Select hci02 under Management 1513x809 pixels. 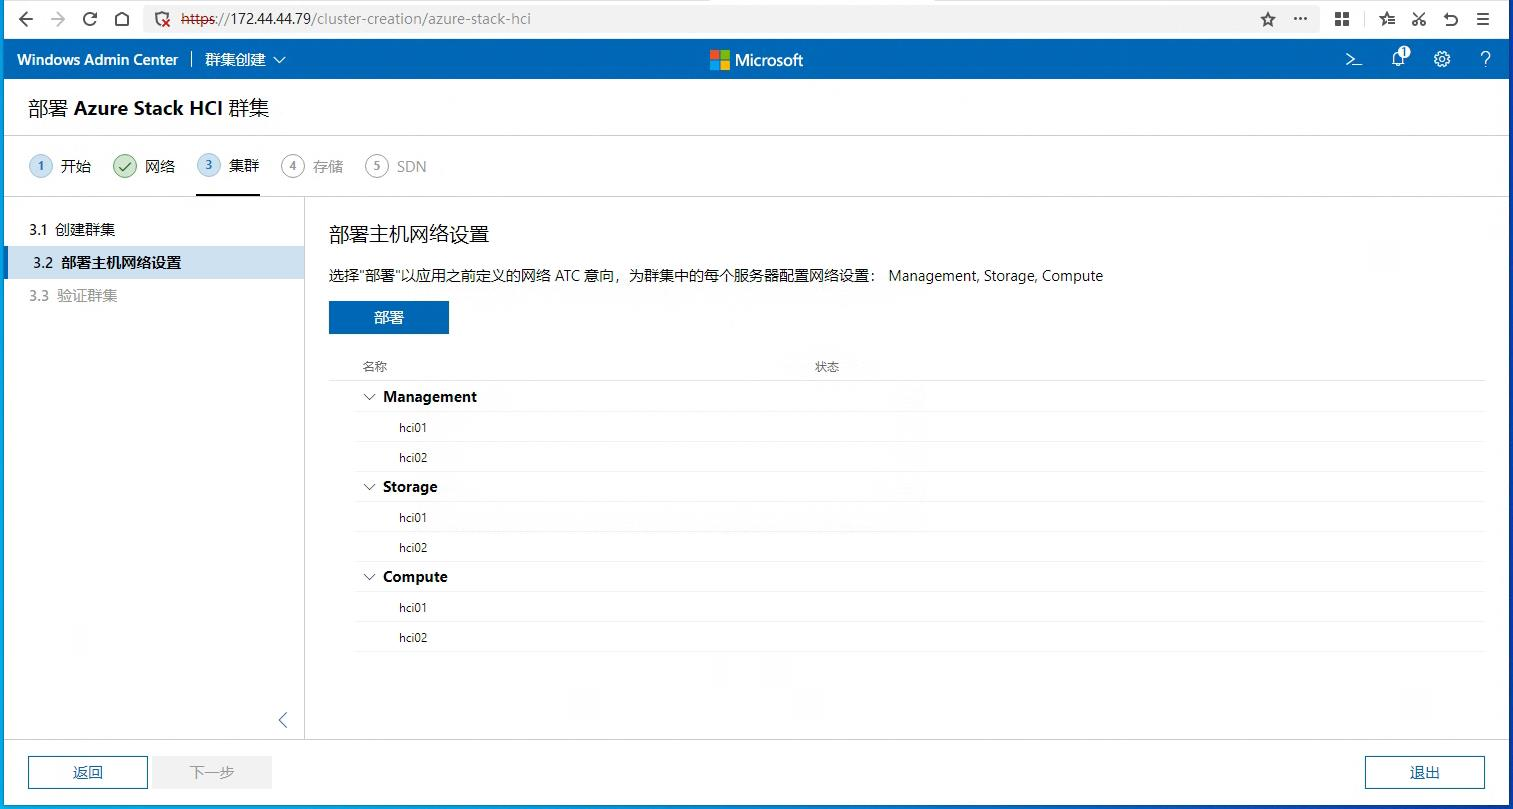(x=413, y=457)
